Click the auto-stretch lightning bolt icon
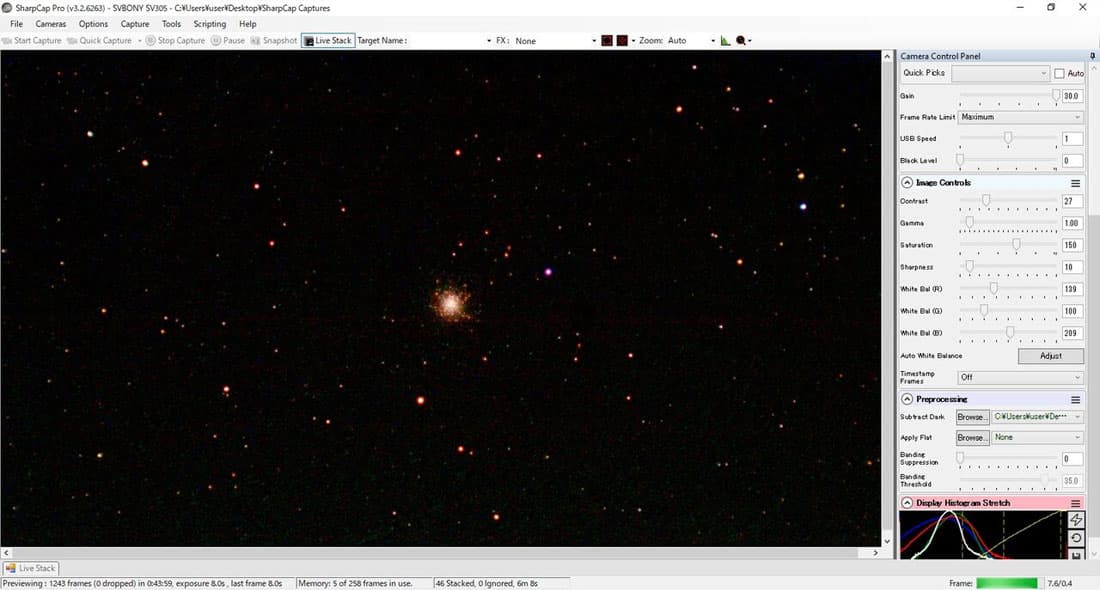1100x590 pixels. click(x=1076, y=520)
